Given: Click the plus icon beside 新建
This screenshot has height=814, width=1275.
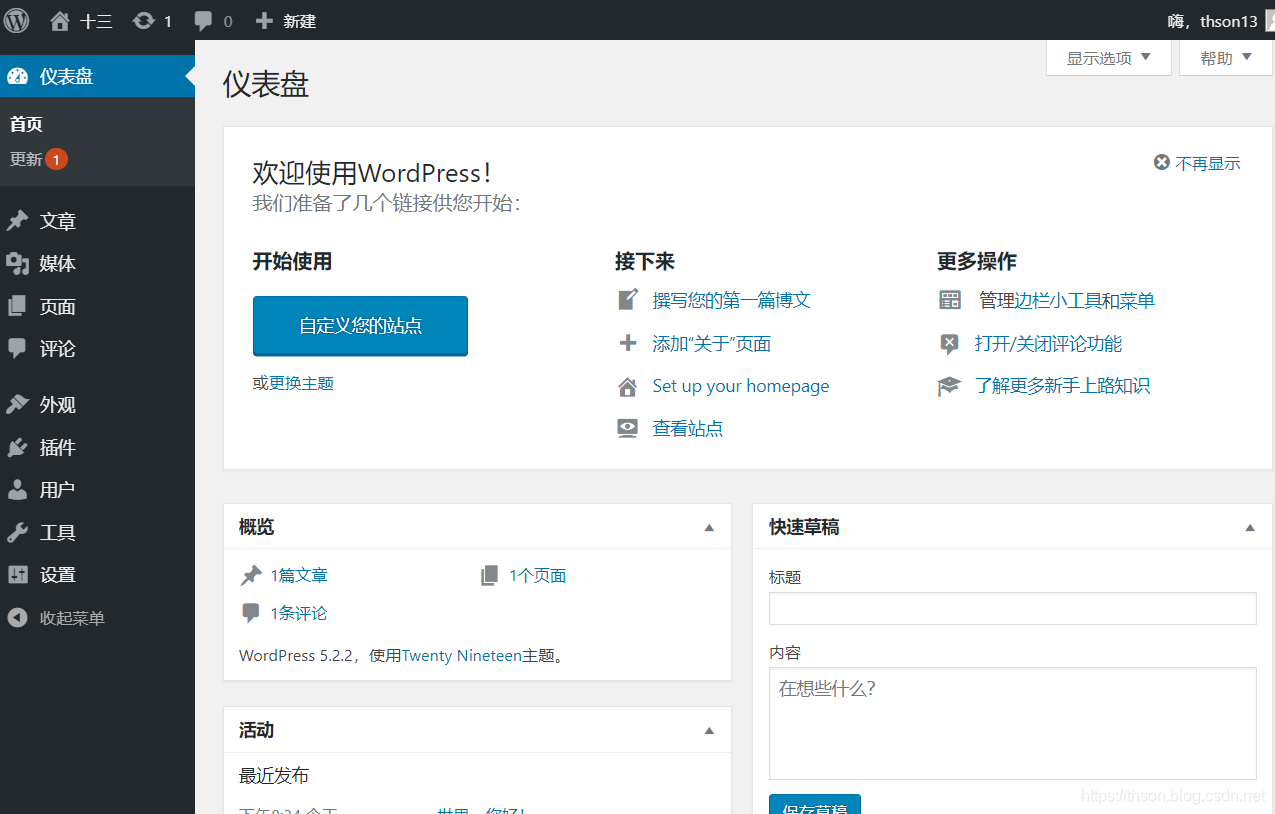Looking at the screenshot, I should pos(264,20).
